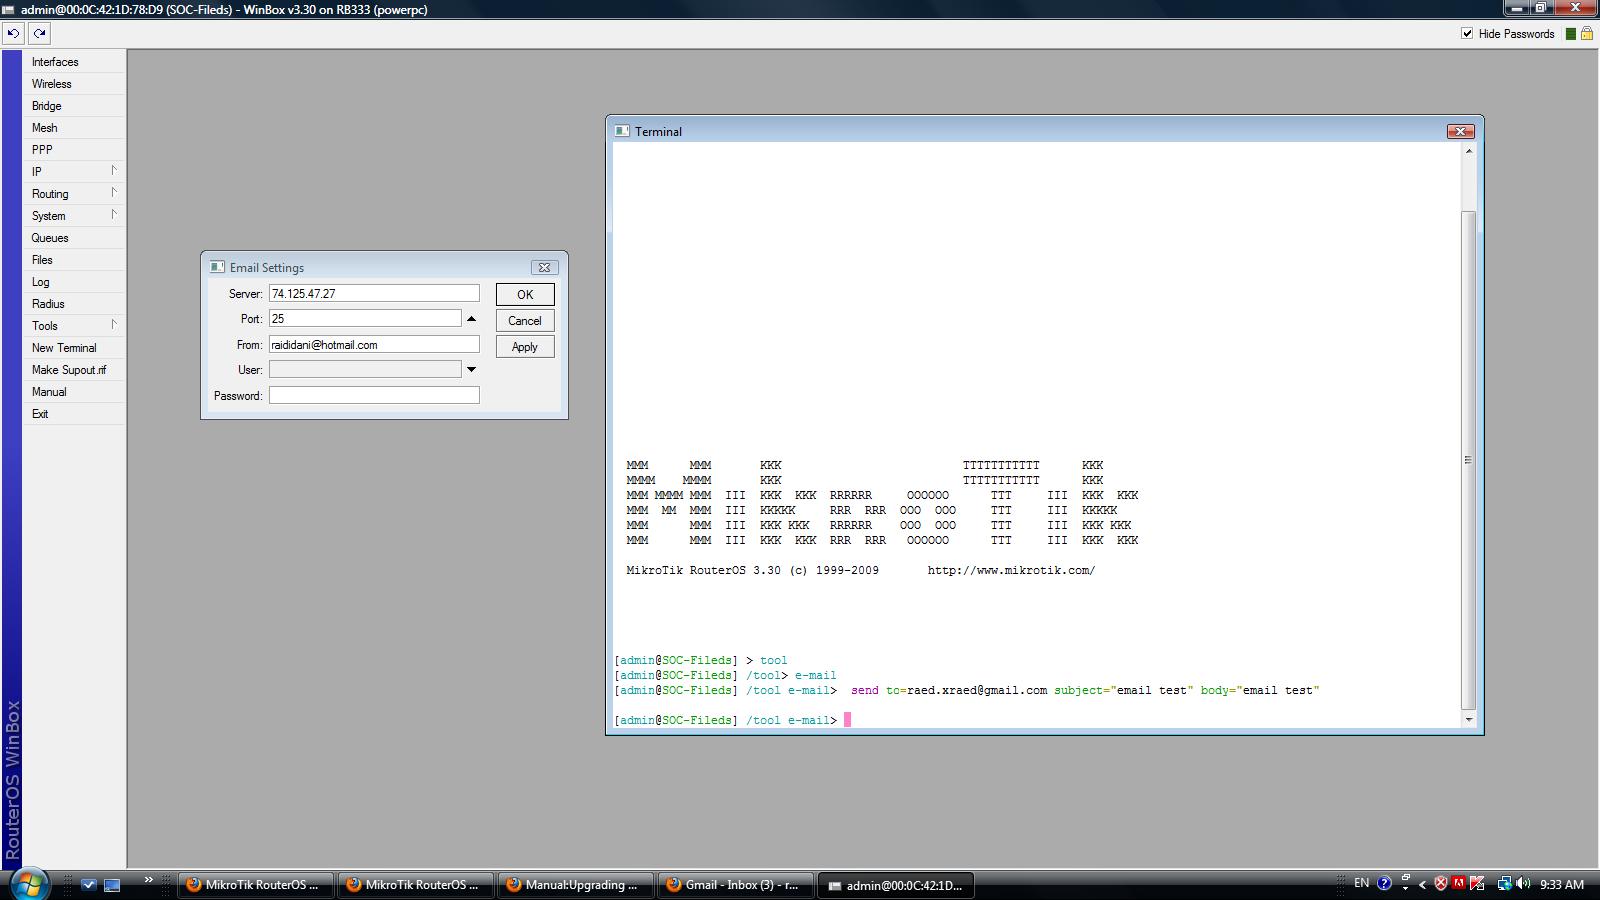Open the Interfaces menu item
Image resolution: width=1600 pixels, height=900 pixels.
(x=74, y=62)
